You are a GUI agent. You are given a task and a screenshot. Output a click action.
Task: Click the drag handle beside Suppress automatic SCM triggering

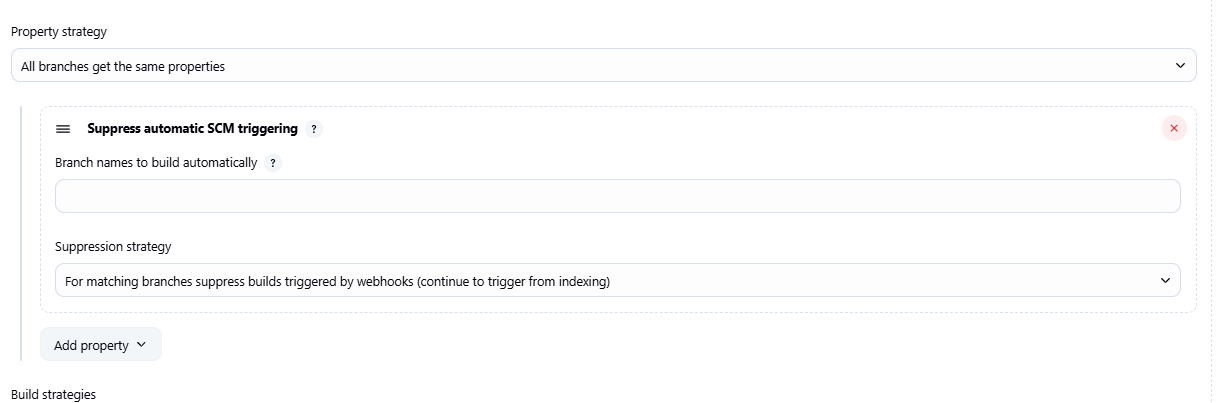coord(63,129)
